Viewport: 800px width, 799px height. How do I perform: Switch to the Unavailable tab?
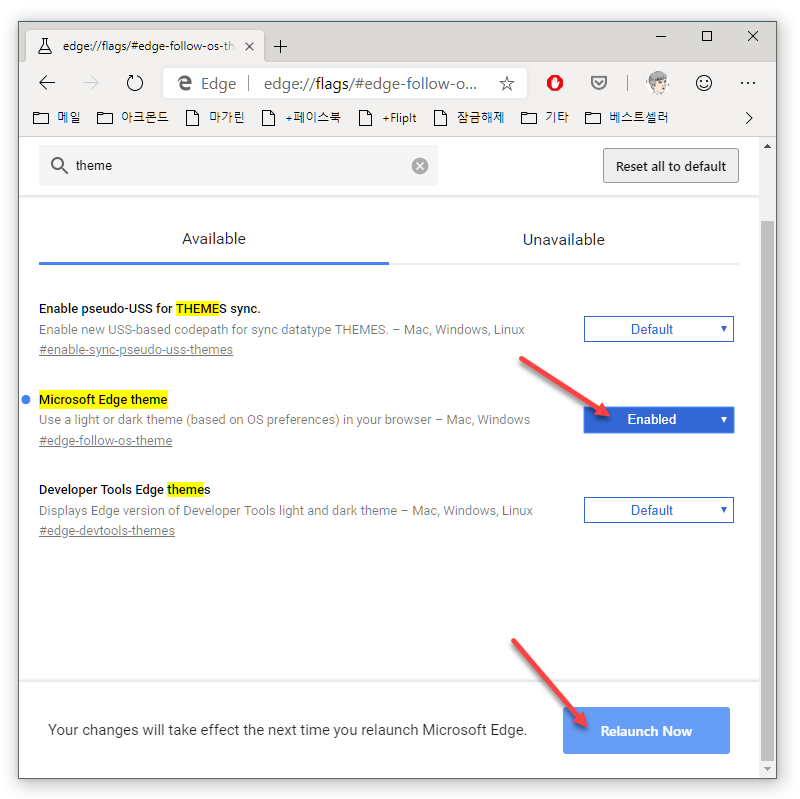(564, 239)
